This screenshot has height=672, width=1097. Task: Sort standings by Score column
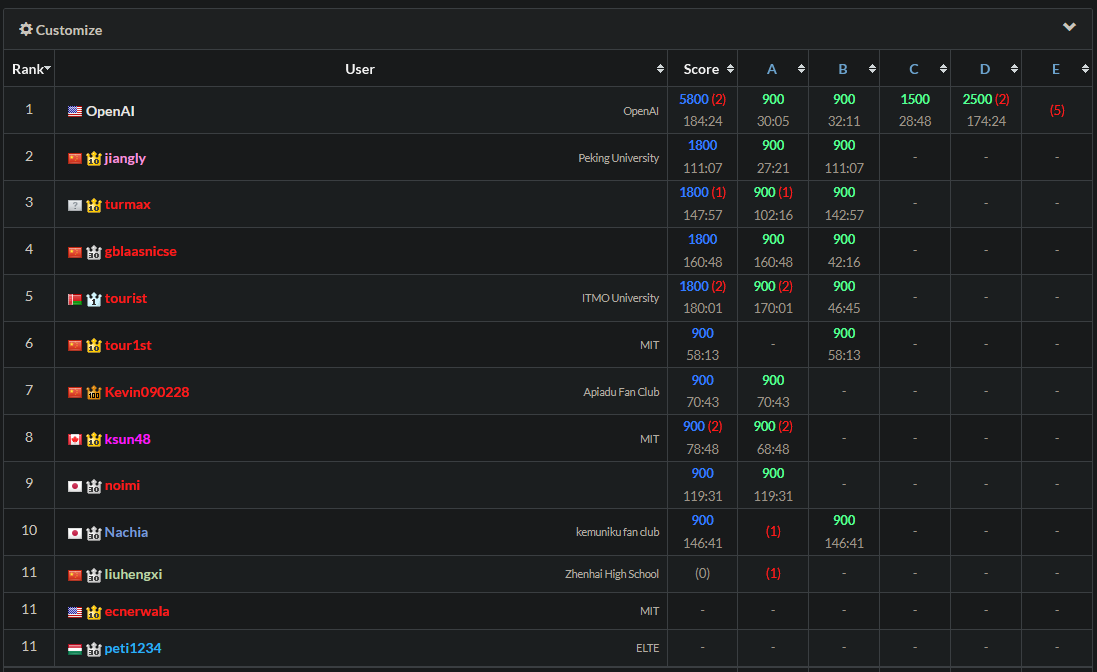730,69
